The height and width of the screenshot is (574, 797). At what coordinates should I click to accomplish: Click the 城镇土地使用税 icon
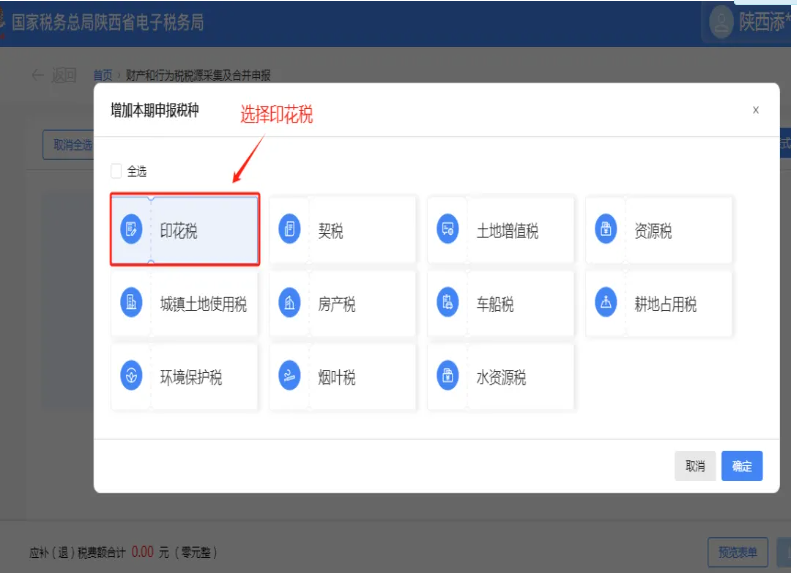[131, 303]
